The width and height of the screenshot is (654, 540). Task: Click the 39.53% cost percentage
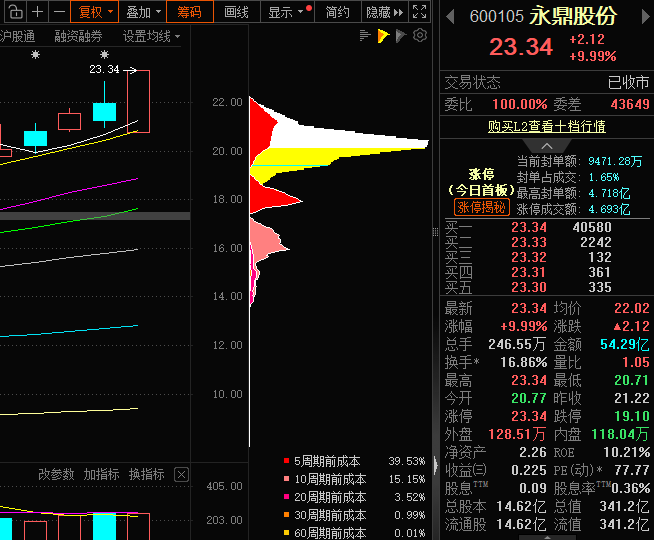(407, 461)
